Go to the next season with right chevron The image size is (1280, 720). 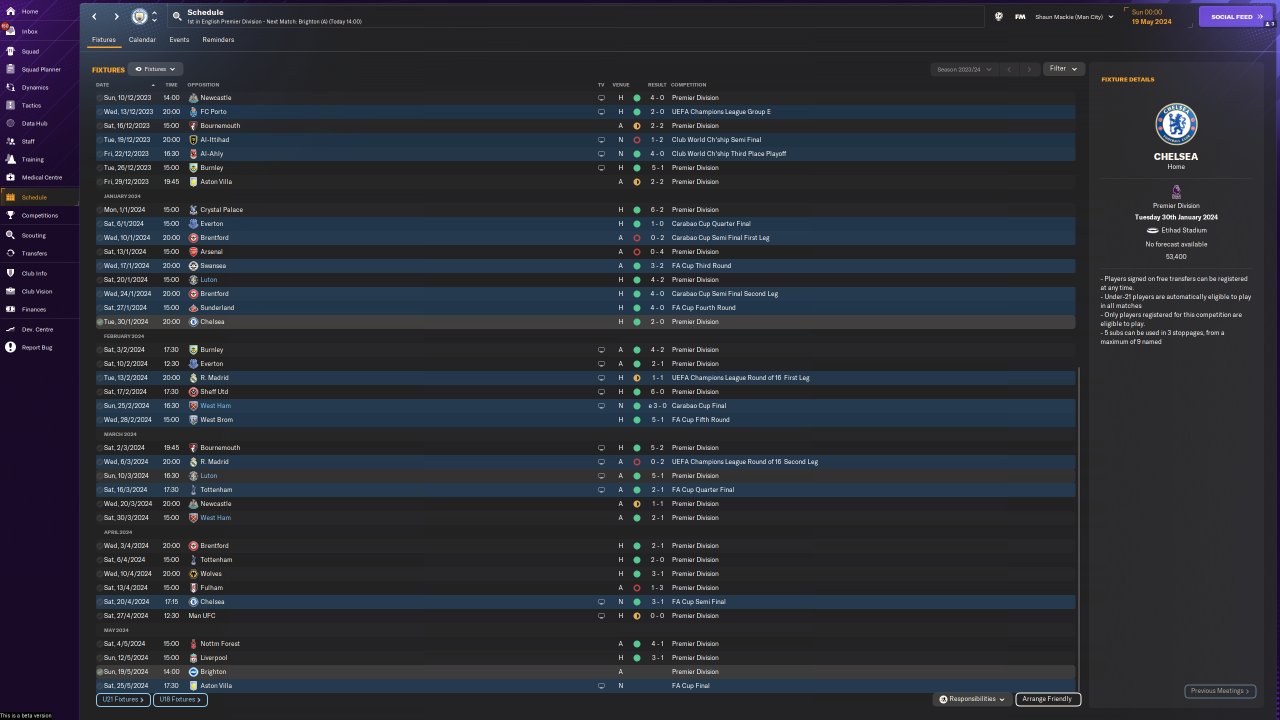[1029, 69]
